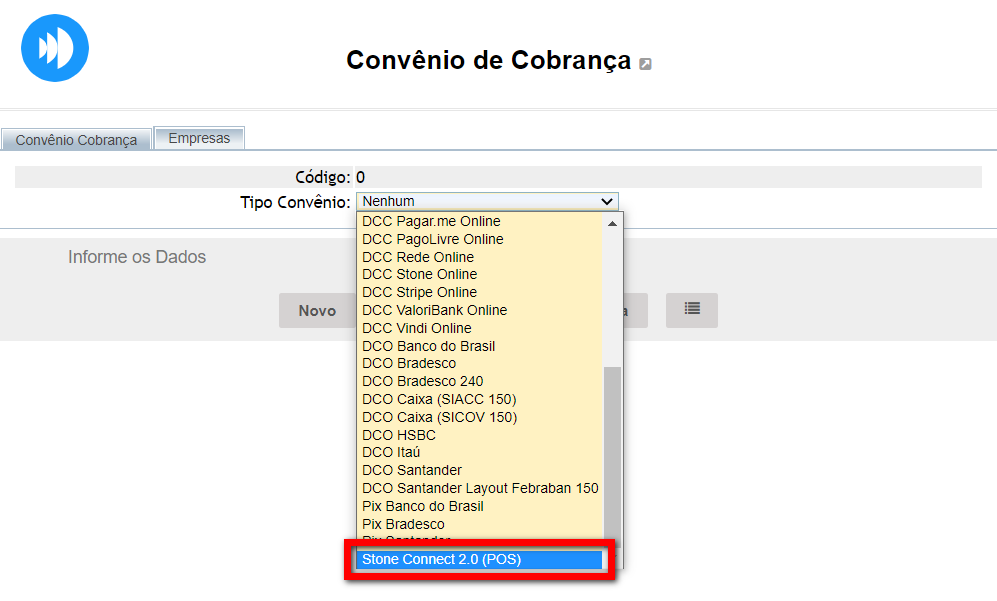Select the Convênio Cobrança tab
The image size is (997, 601).
coord(76,140)
